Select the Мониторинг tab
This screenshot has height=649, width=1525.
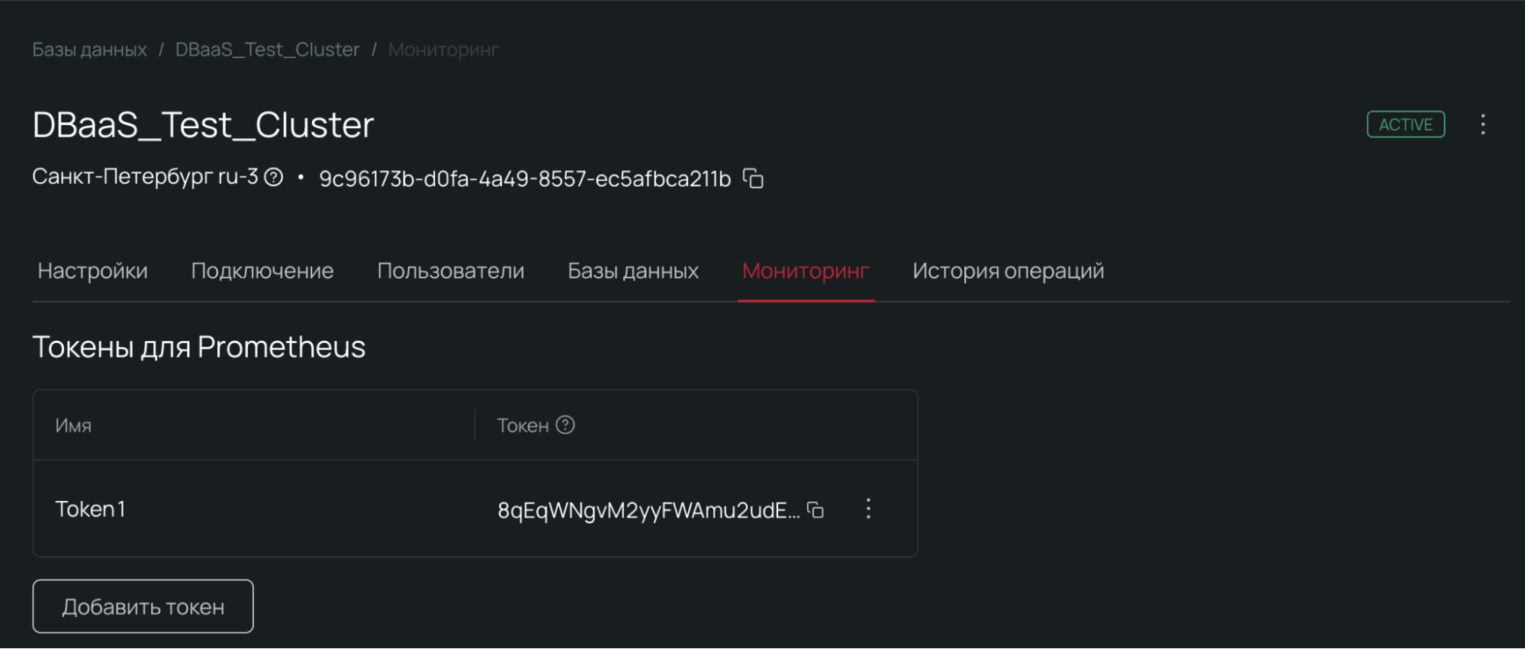(x=805, y=271)
